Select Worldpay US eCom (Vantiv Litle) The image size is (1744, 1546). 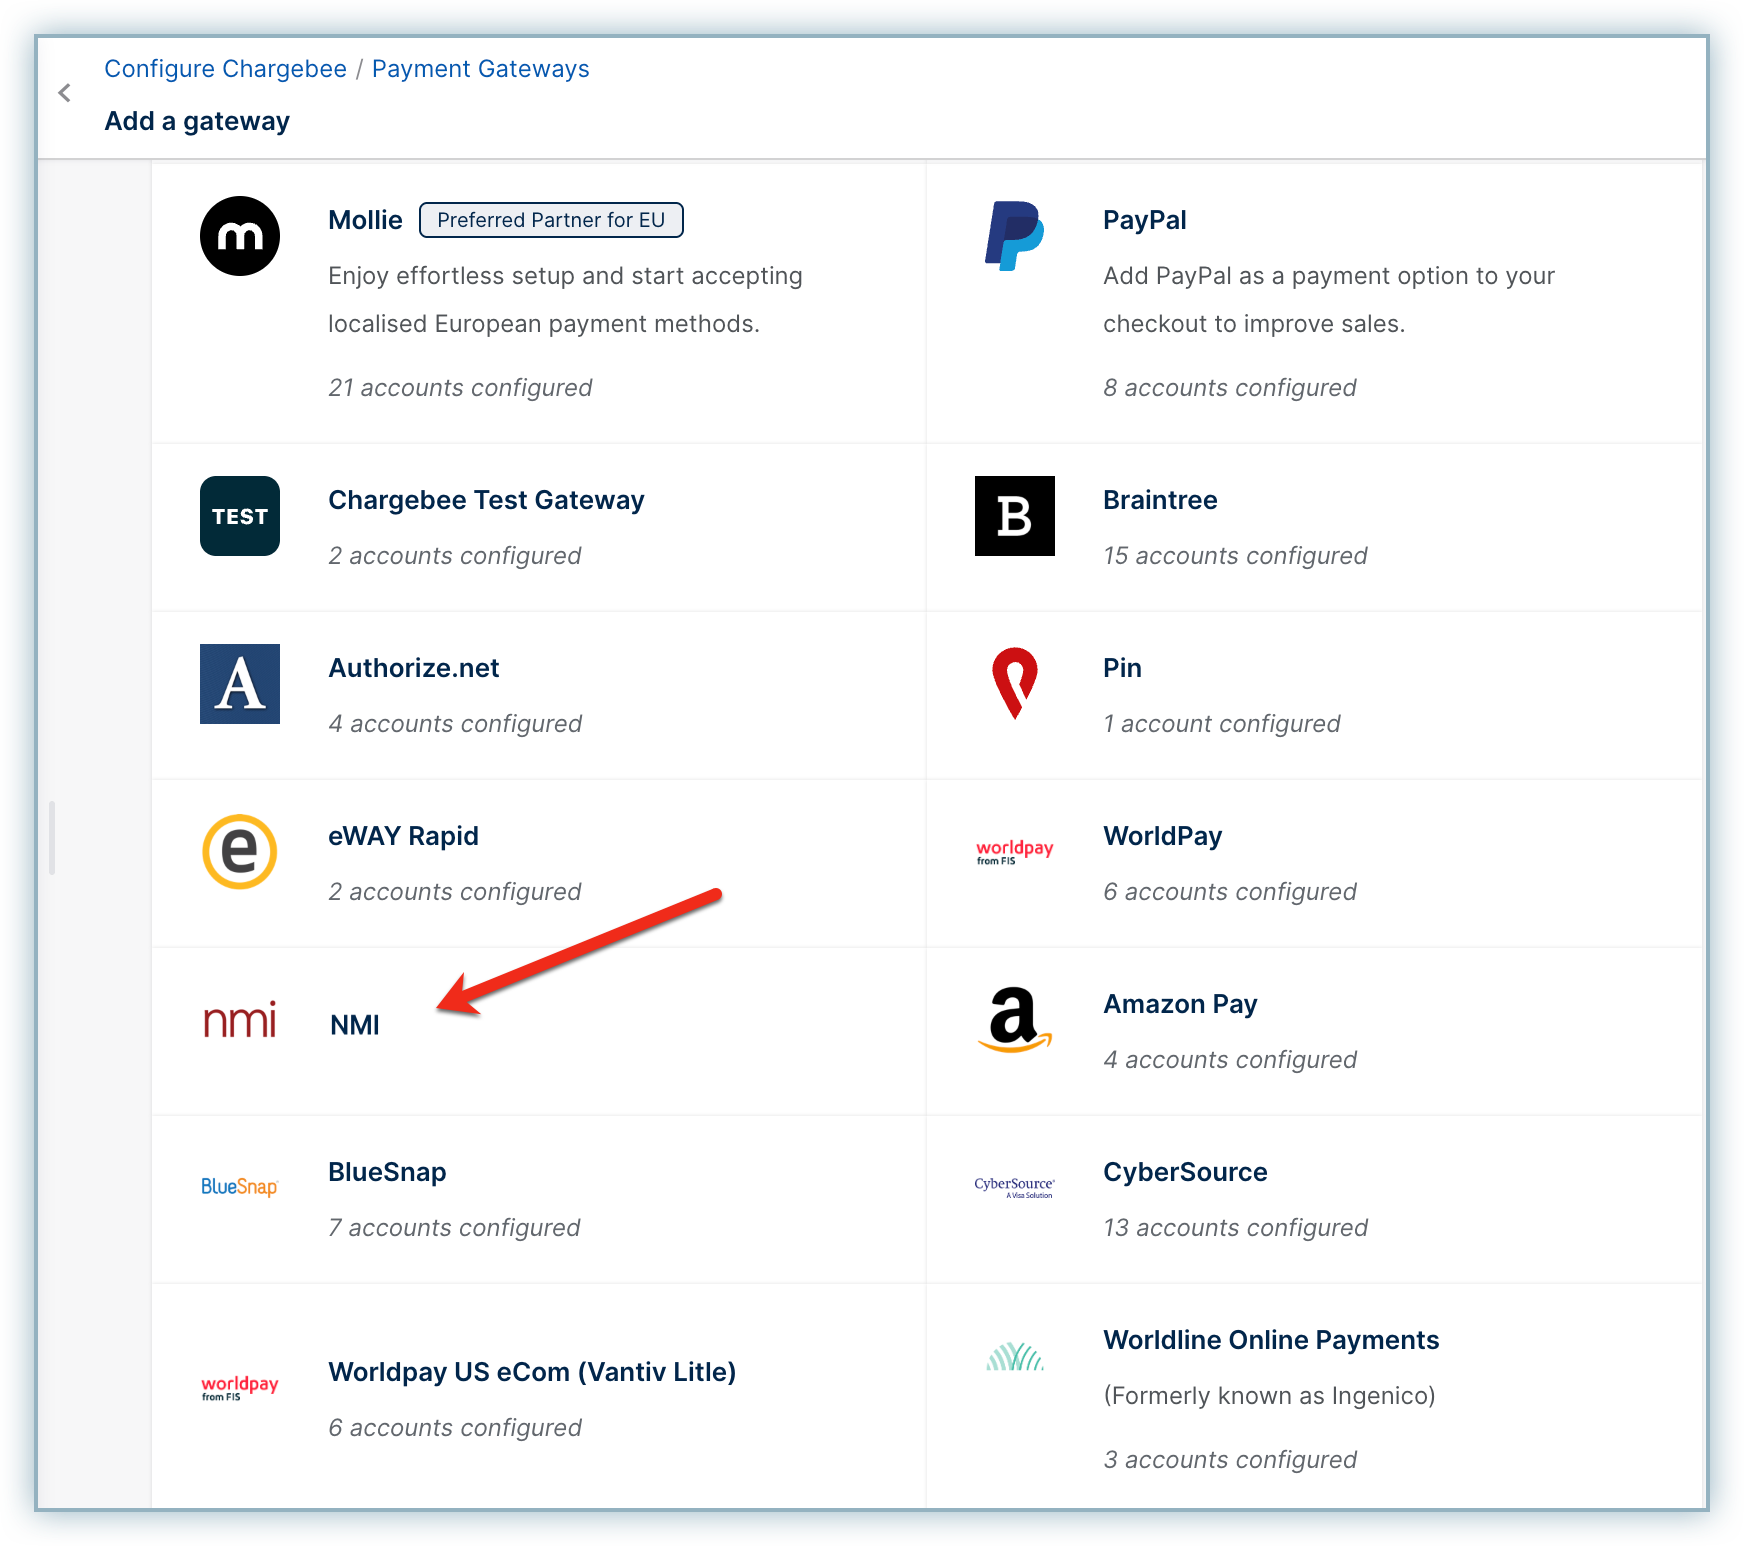point(532,1372)
